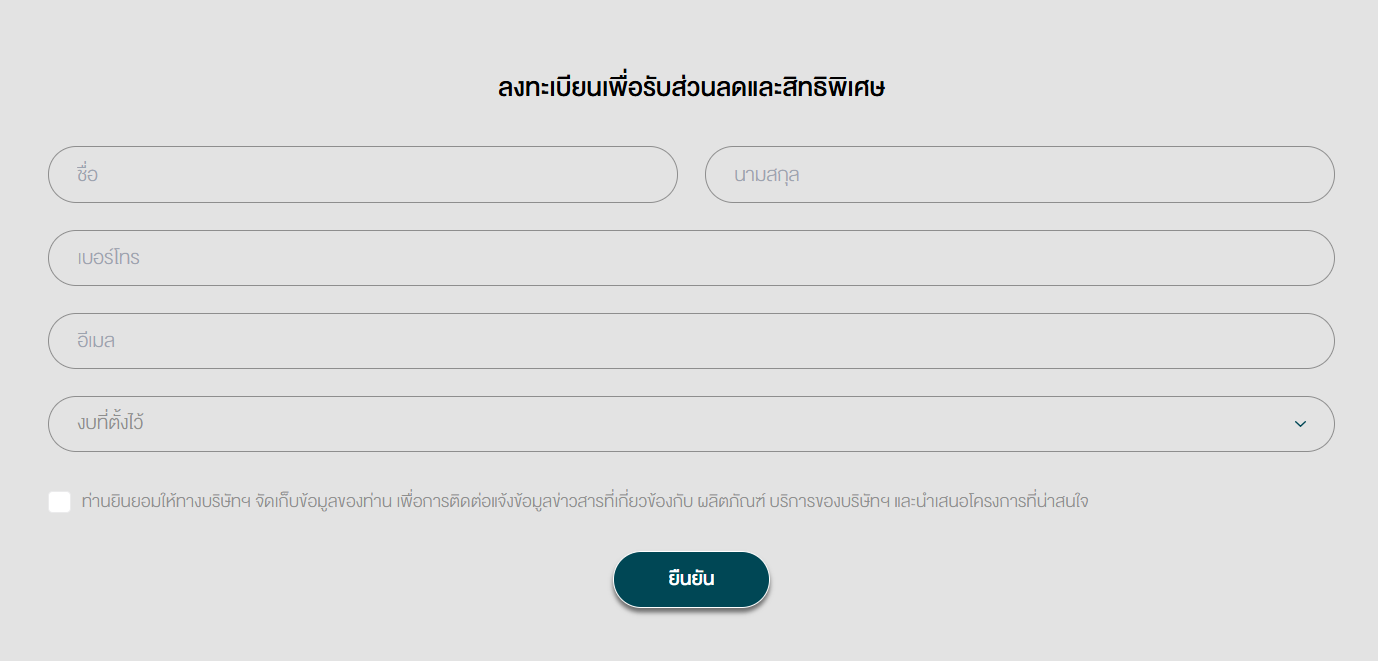Select the เบอร์โทร phone number field

pos(690,258)
